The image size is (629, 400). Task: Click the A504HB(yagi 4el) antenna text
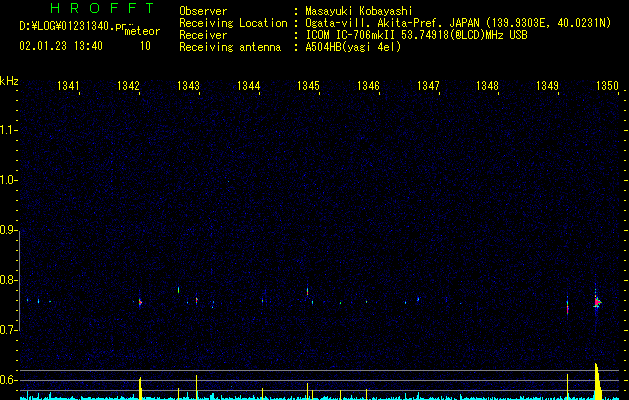pos(353,47)
